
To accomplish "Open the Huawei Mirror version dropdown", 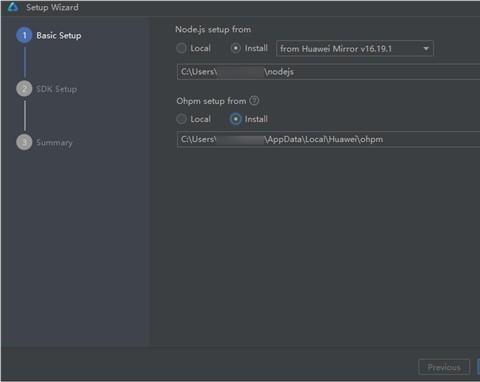I will click(x=355, y=49).
